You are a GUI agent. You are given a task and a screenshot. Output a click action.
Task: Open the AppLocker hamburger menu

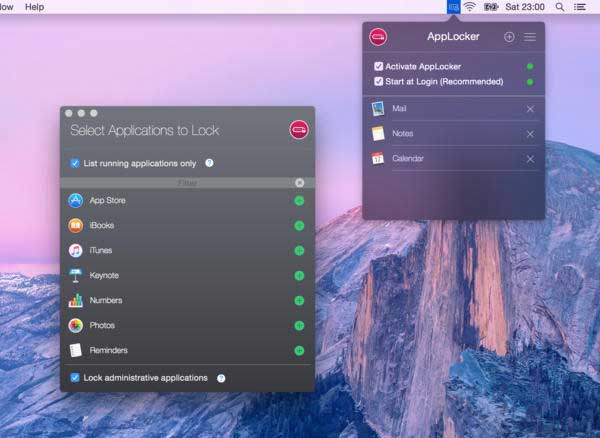click(x=530, y=37)
